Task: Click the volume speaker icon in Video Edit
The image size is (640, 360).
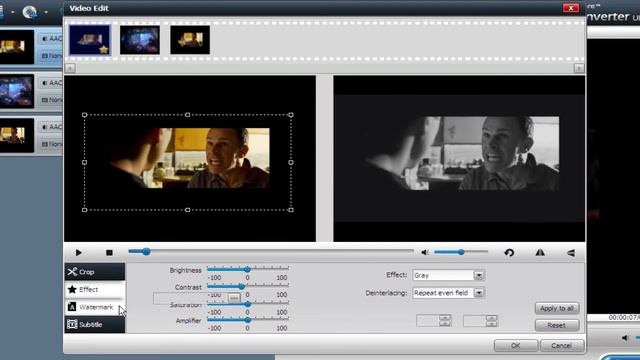Action: click(x=424, y=253)
